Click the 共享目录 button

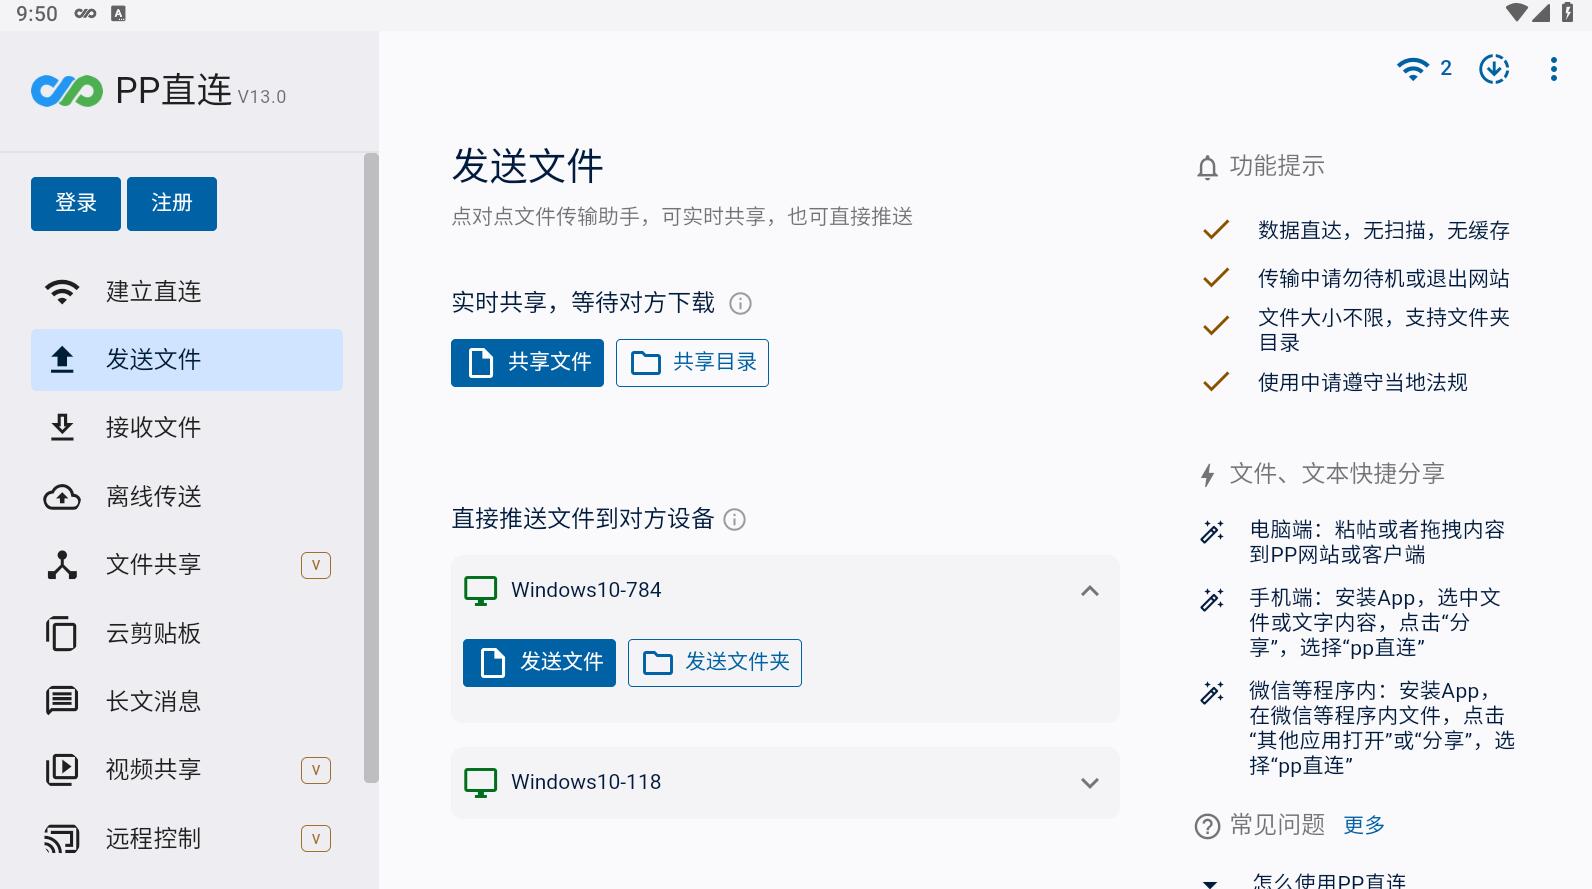(692, 362)
